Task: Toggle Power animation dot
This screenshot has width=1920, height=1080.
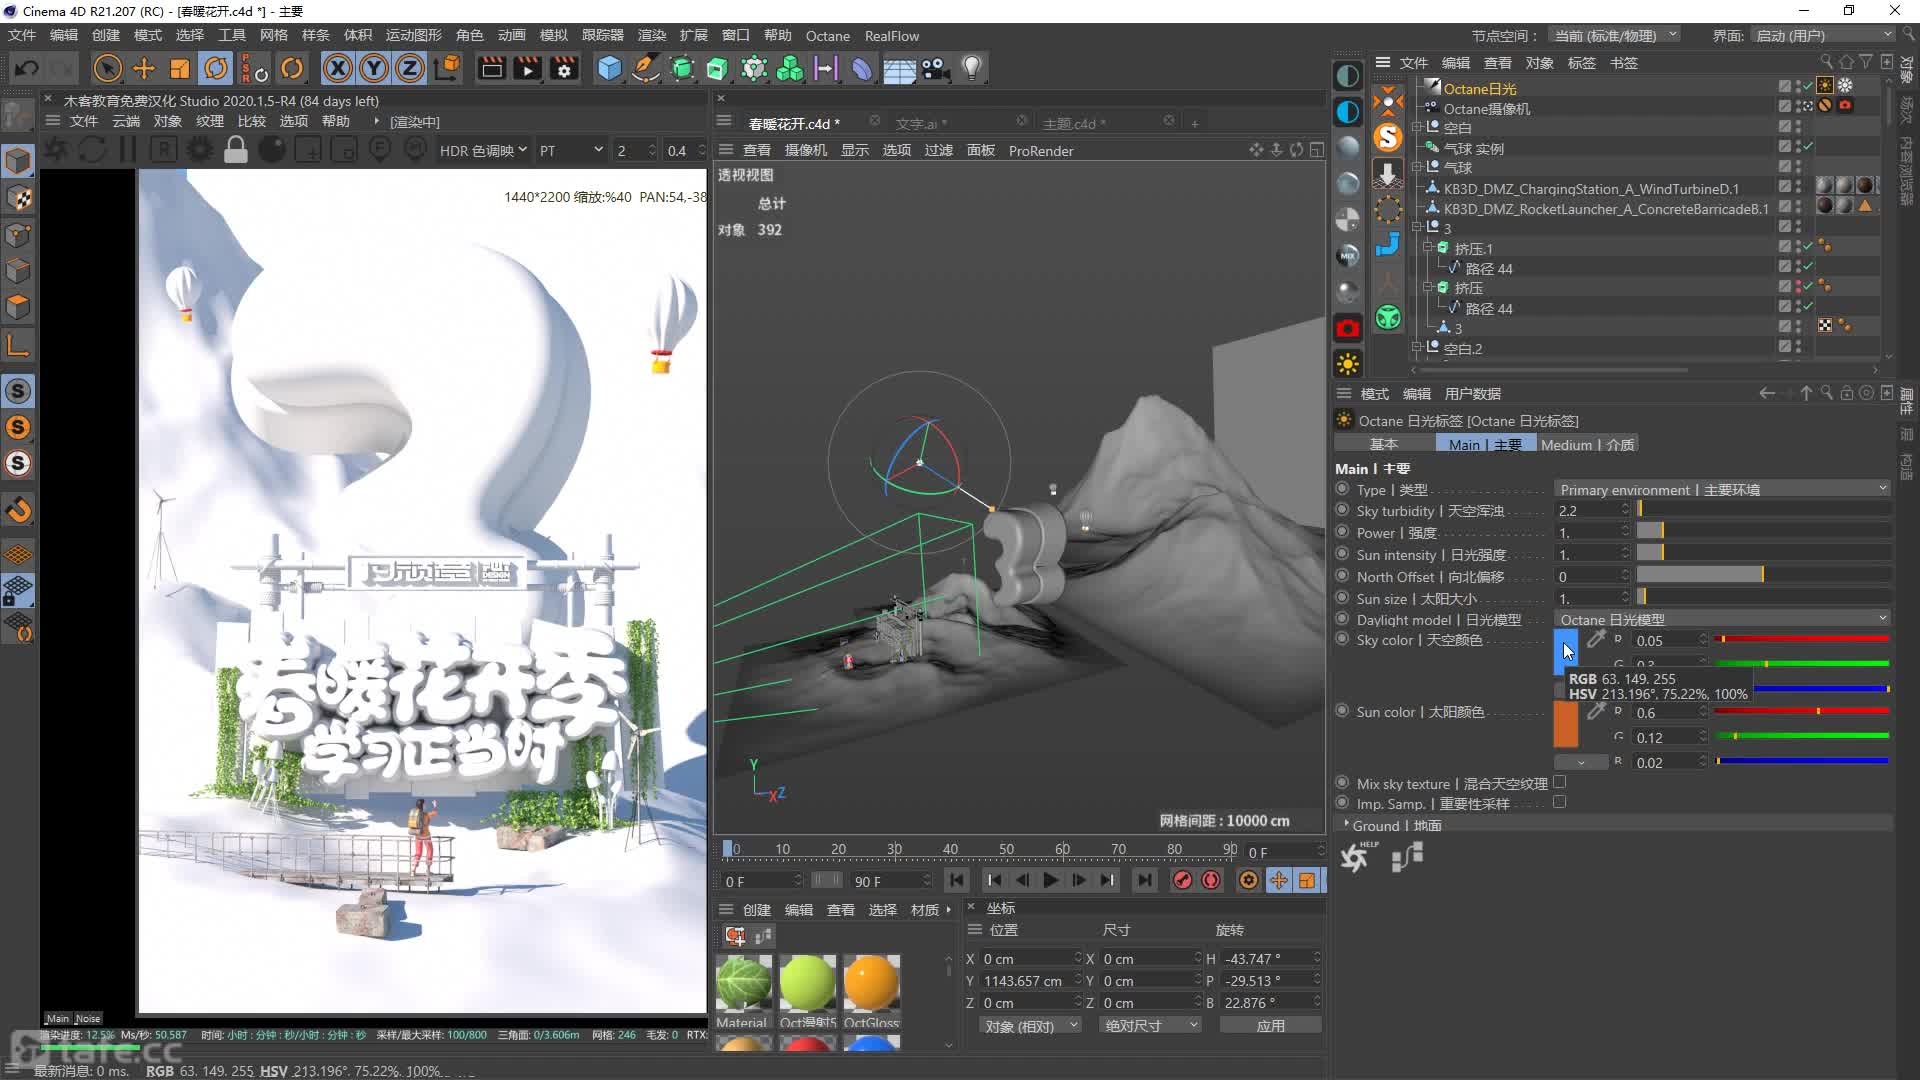Action: pos(1342,532)
